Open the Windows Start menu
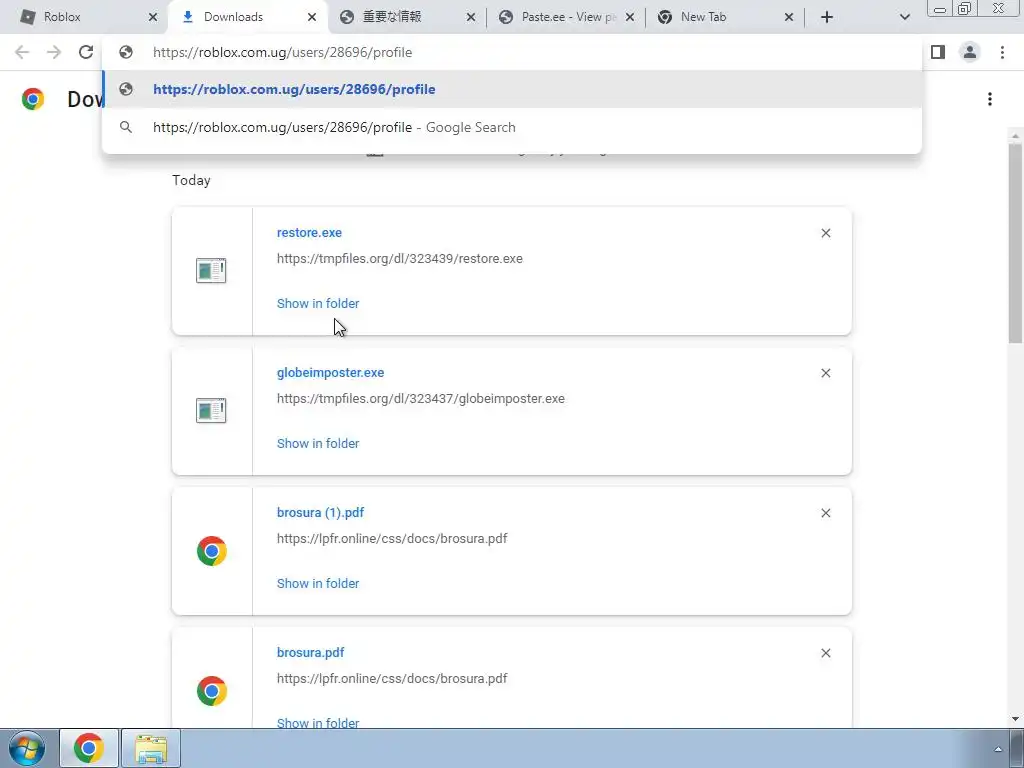 [27, 748]
